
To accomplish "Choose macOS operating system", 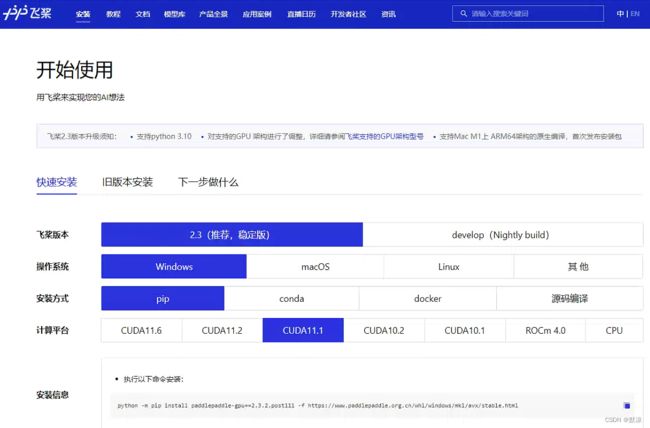I will click(x=315, y=267).
